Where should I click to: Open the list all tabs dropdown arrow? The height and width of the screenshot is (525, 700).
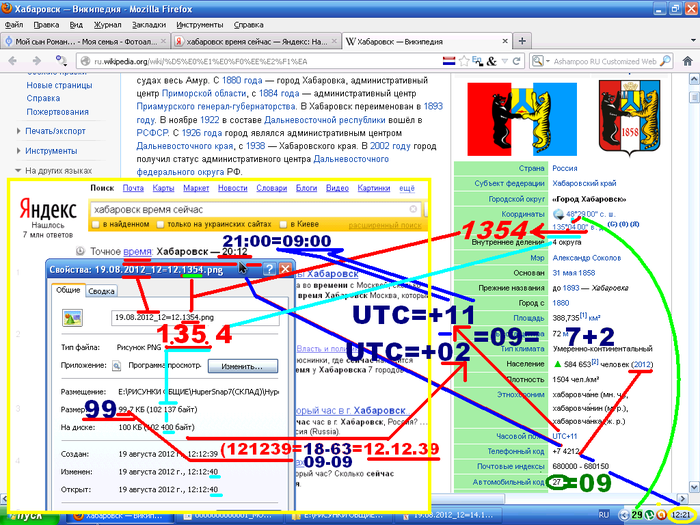(692, 41)
